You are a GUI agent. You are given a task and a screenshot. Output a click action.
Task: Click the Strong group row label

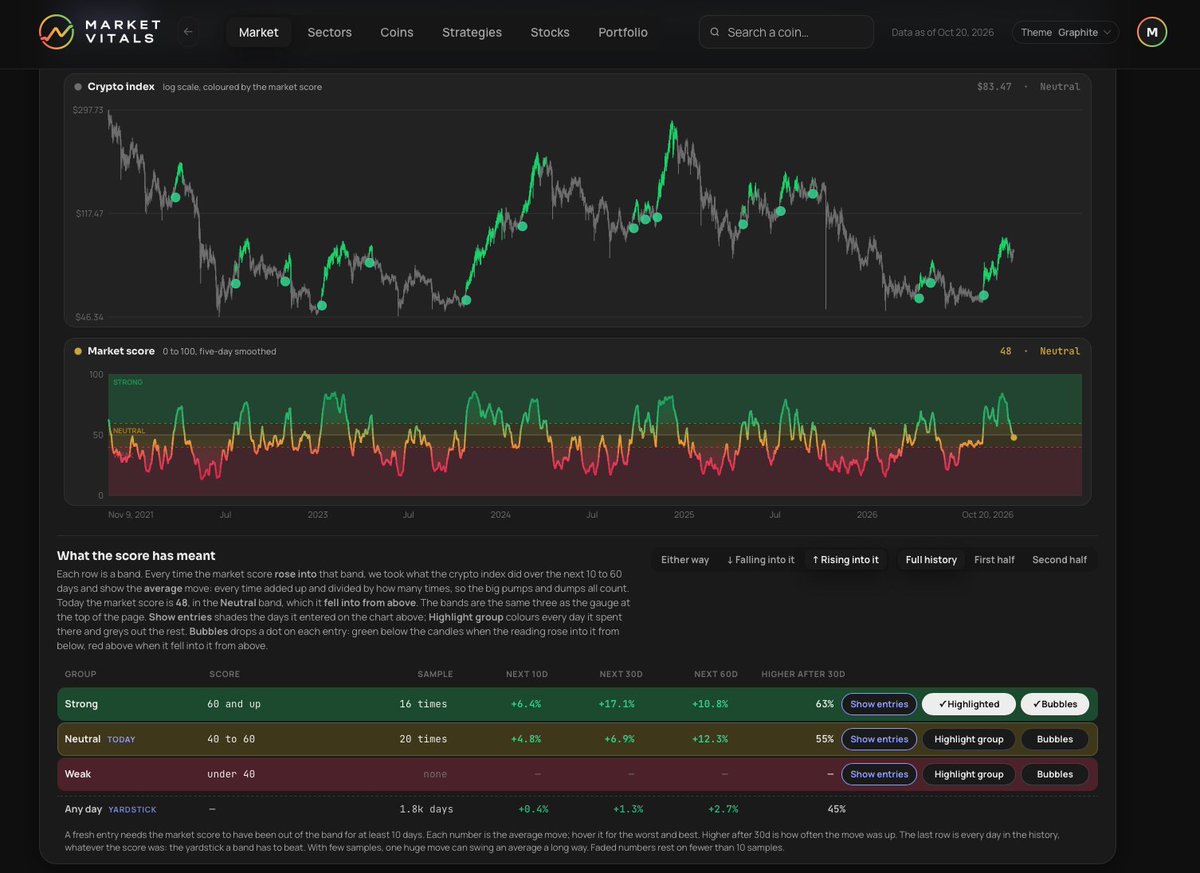[x=81, y=704]
